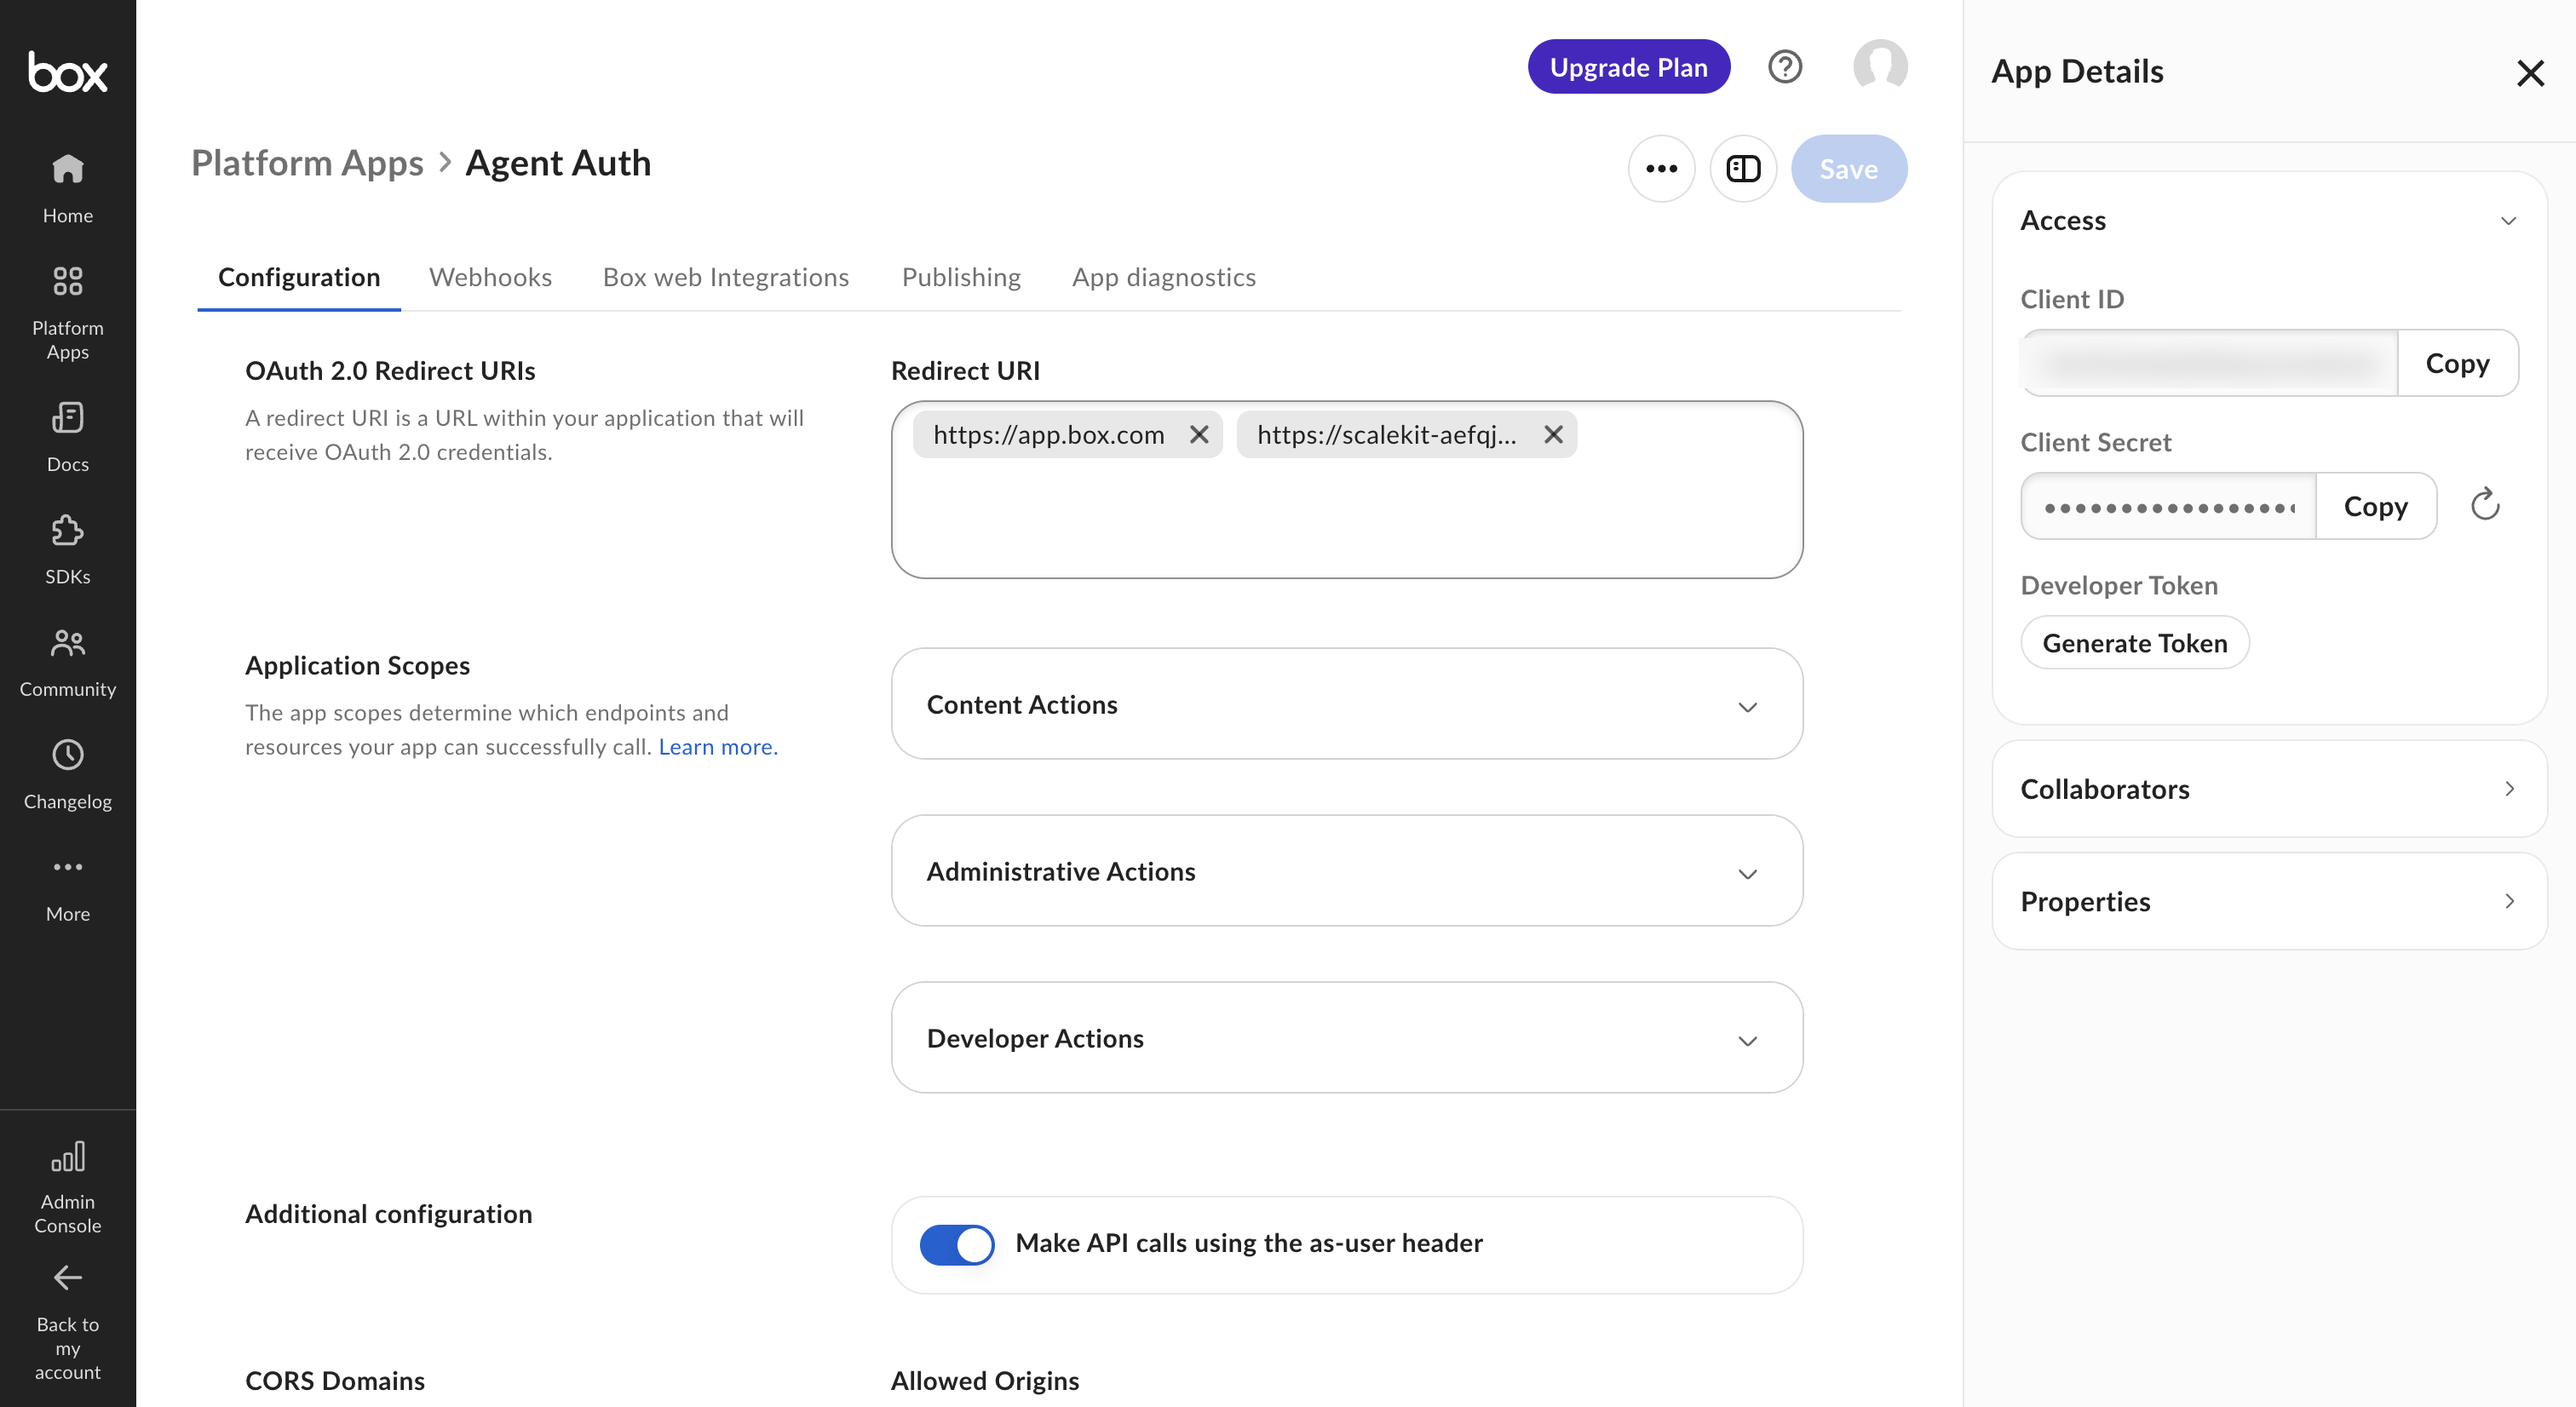Click the Application Scopes heading
Screen dimensions: 2576x1407
coord(357,666)
